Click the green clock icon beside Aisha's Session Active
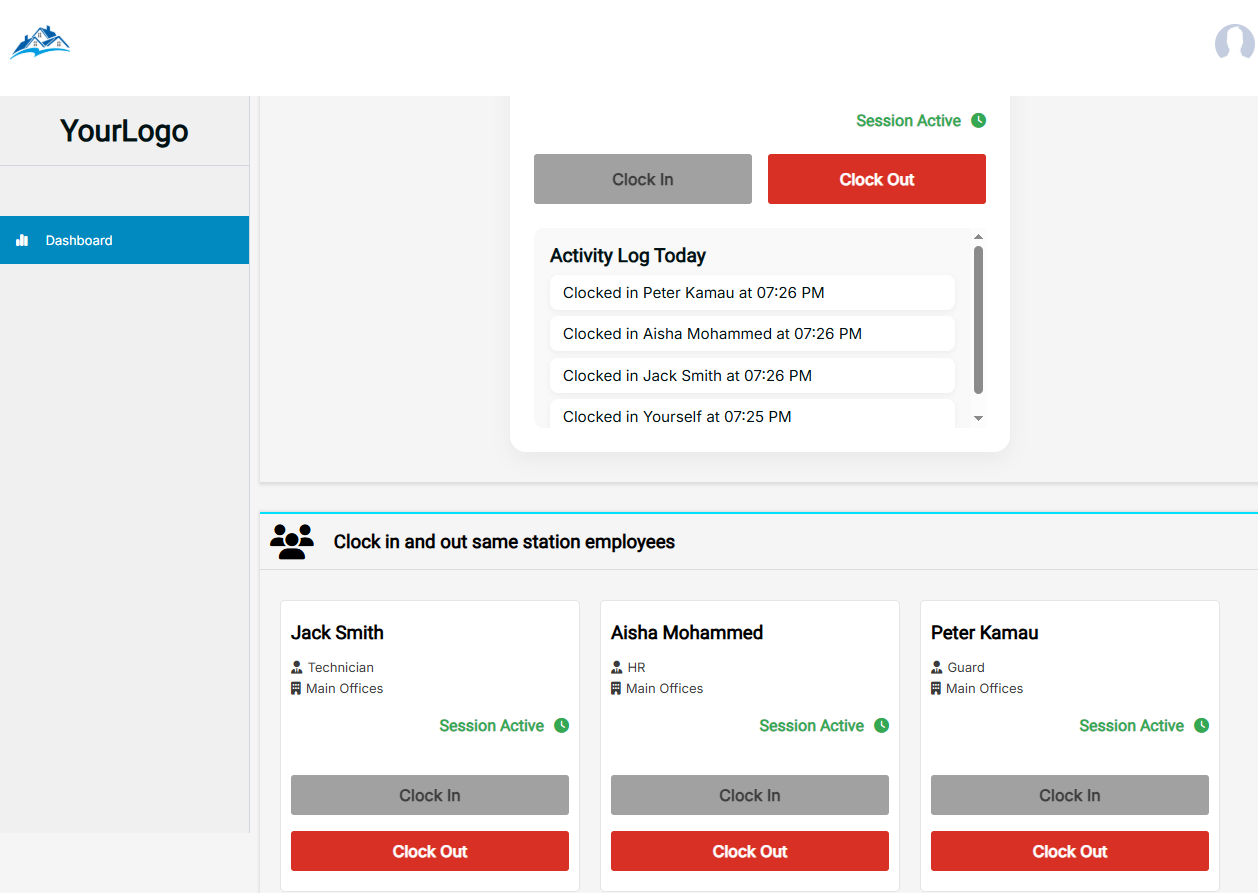Image resolution: width=1258 pixels, height=893 pixels. tap(881, 725)
